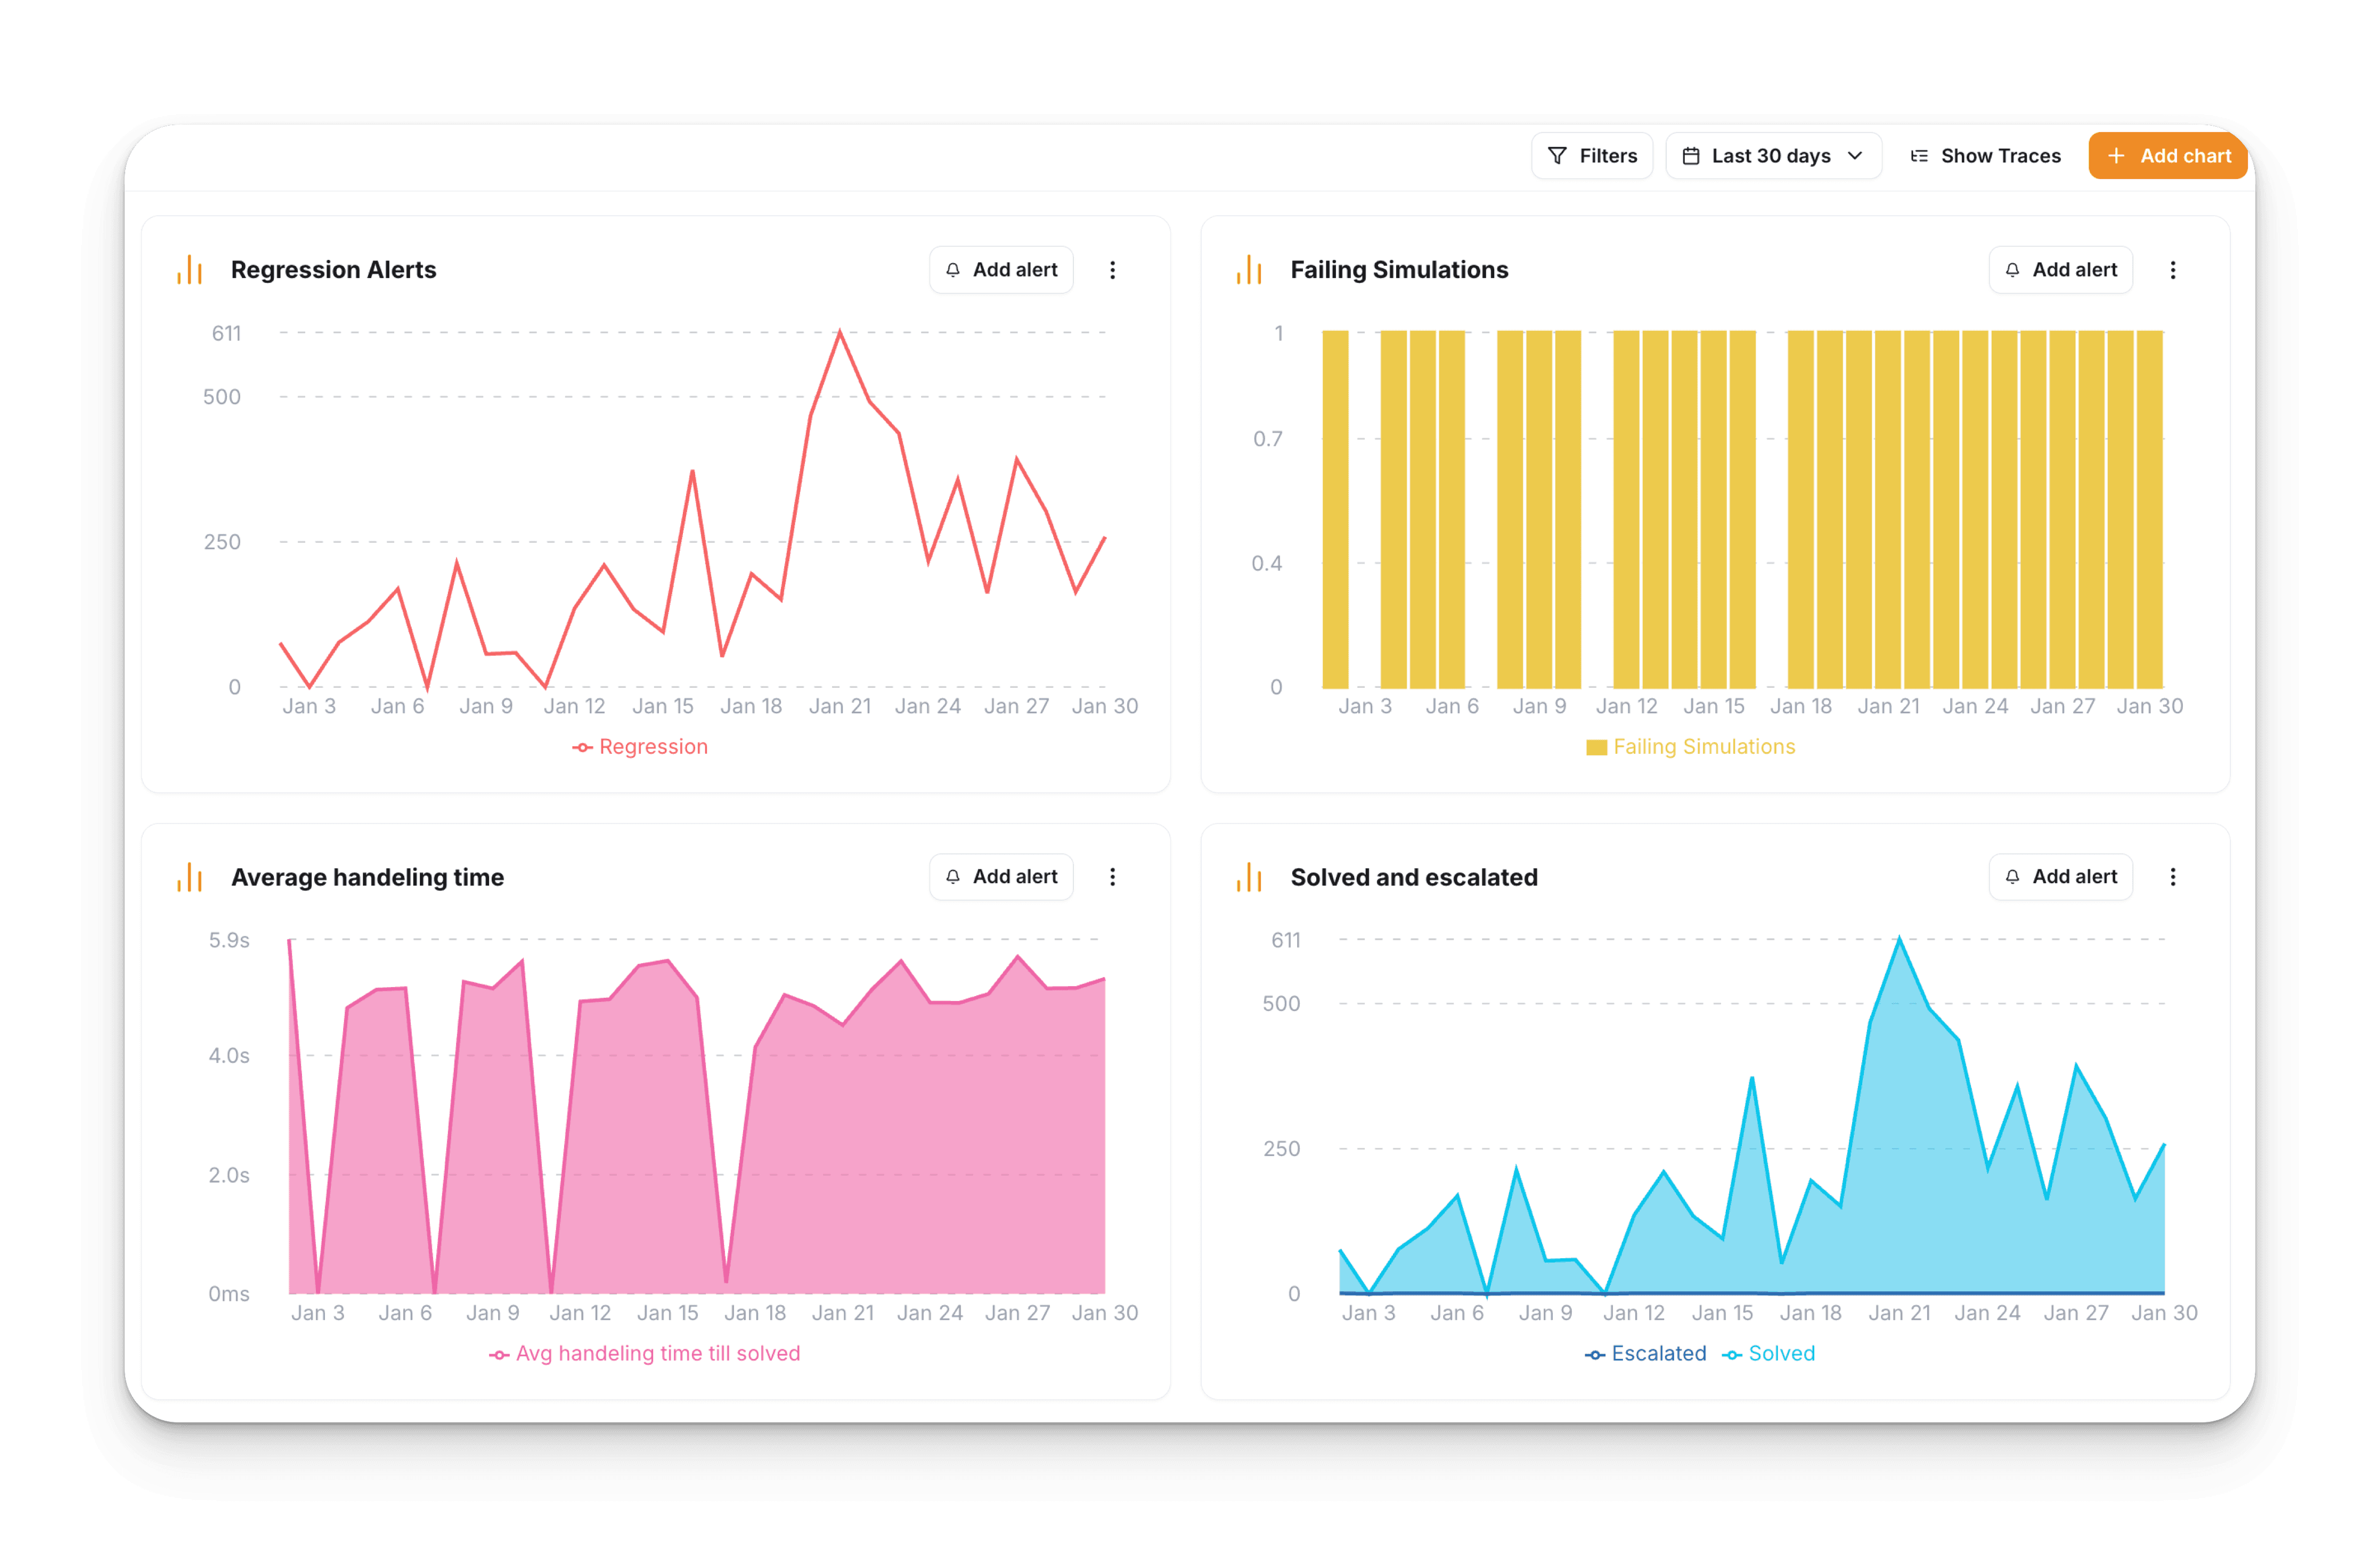Screen dimensions: 2380x1547
Task: Add alert to Solved and escalated chart
Action: click(2060, 877)
